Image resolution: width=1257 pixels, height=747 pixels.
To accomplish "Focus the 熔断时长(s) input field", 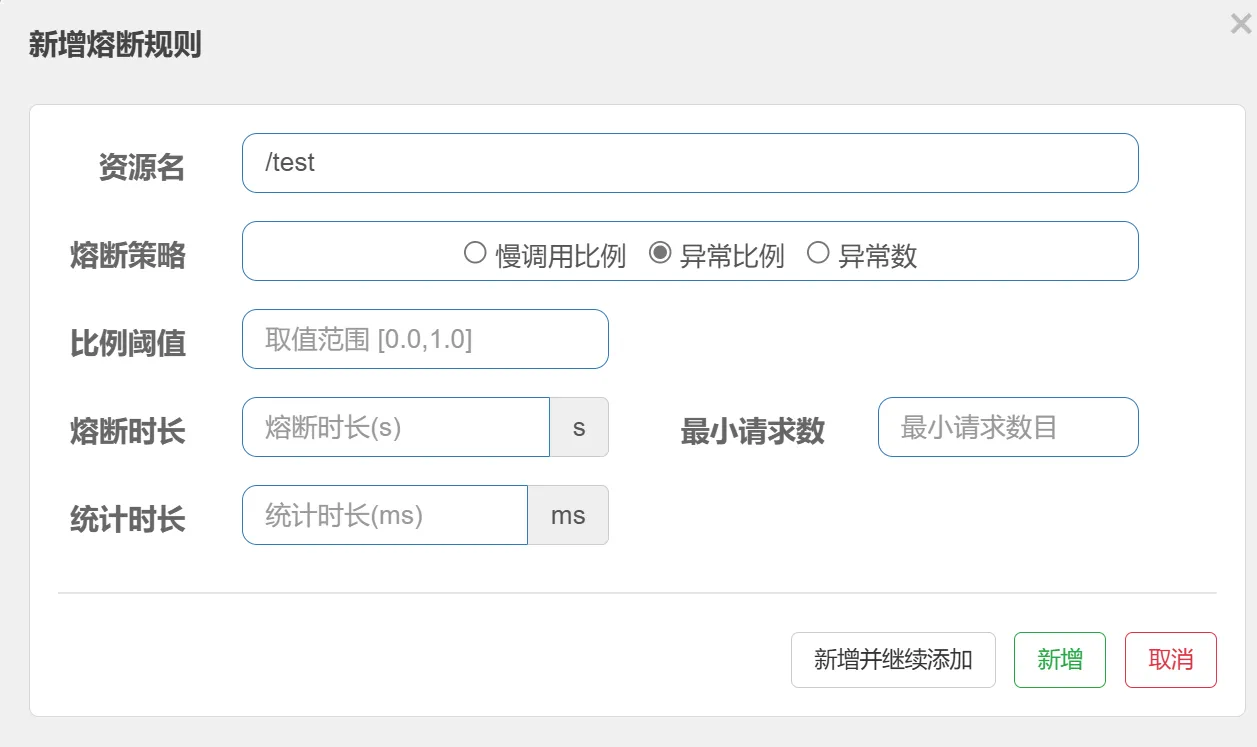I will (x=396, y=427).
